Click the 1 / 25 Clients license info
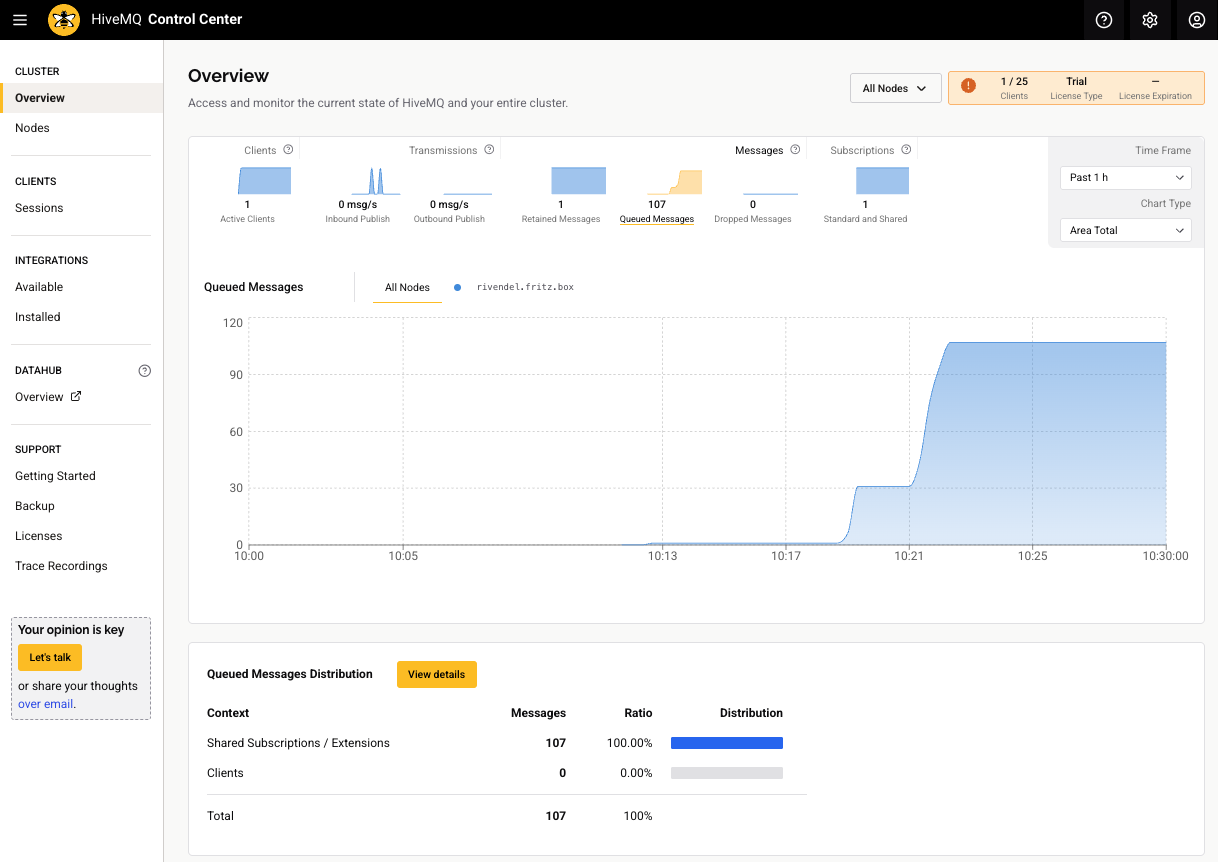Screen dimensions: 1218x862 click(1014, 88)
